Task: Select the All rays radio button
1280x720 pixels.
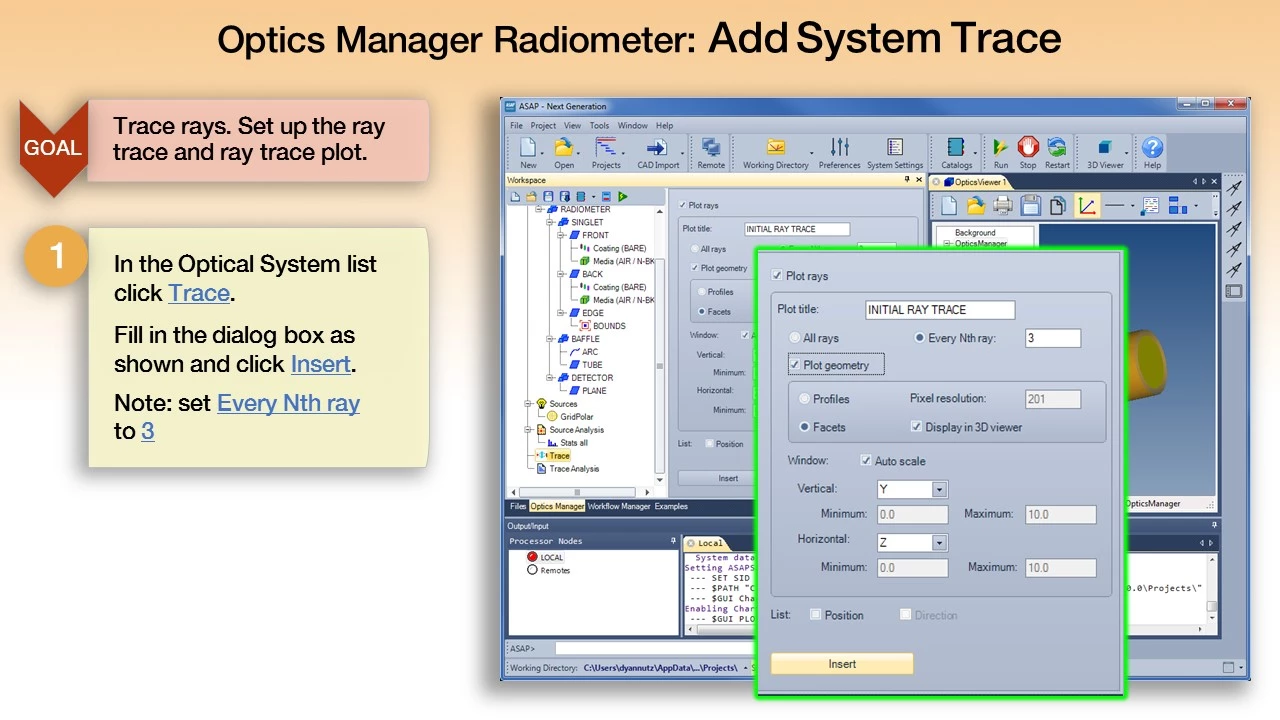Action: click(x=796, y=338)
